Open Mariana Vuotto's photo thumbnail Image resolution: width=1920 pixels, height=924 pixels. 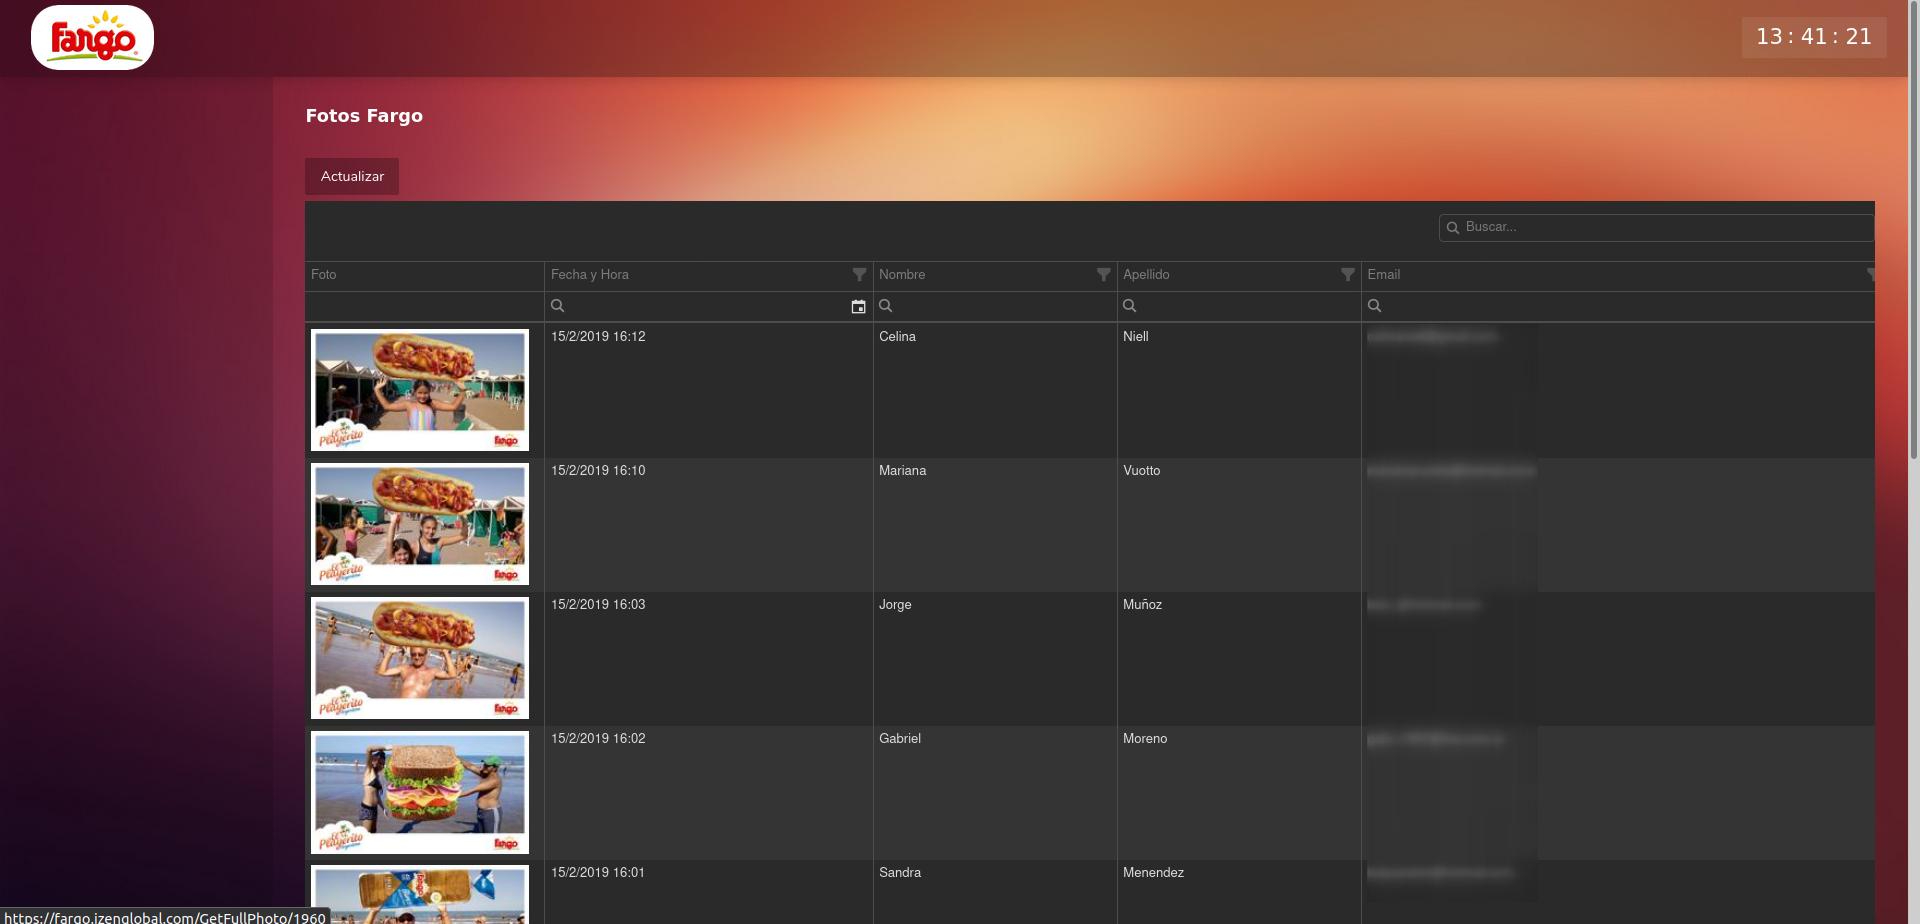click(x=420, y=524)
